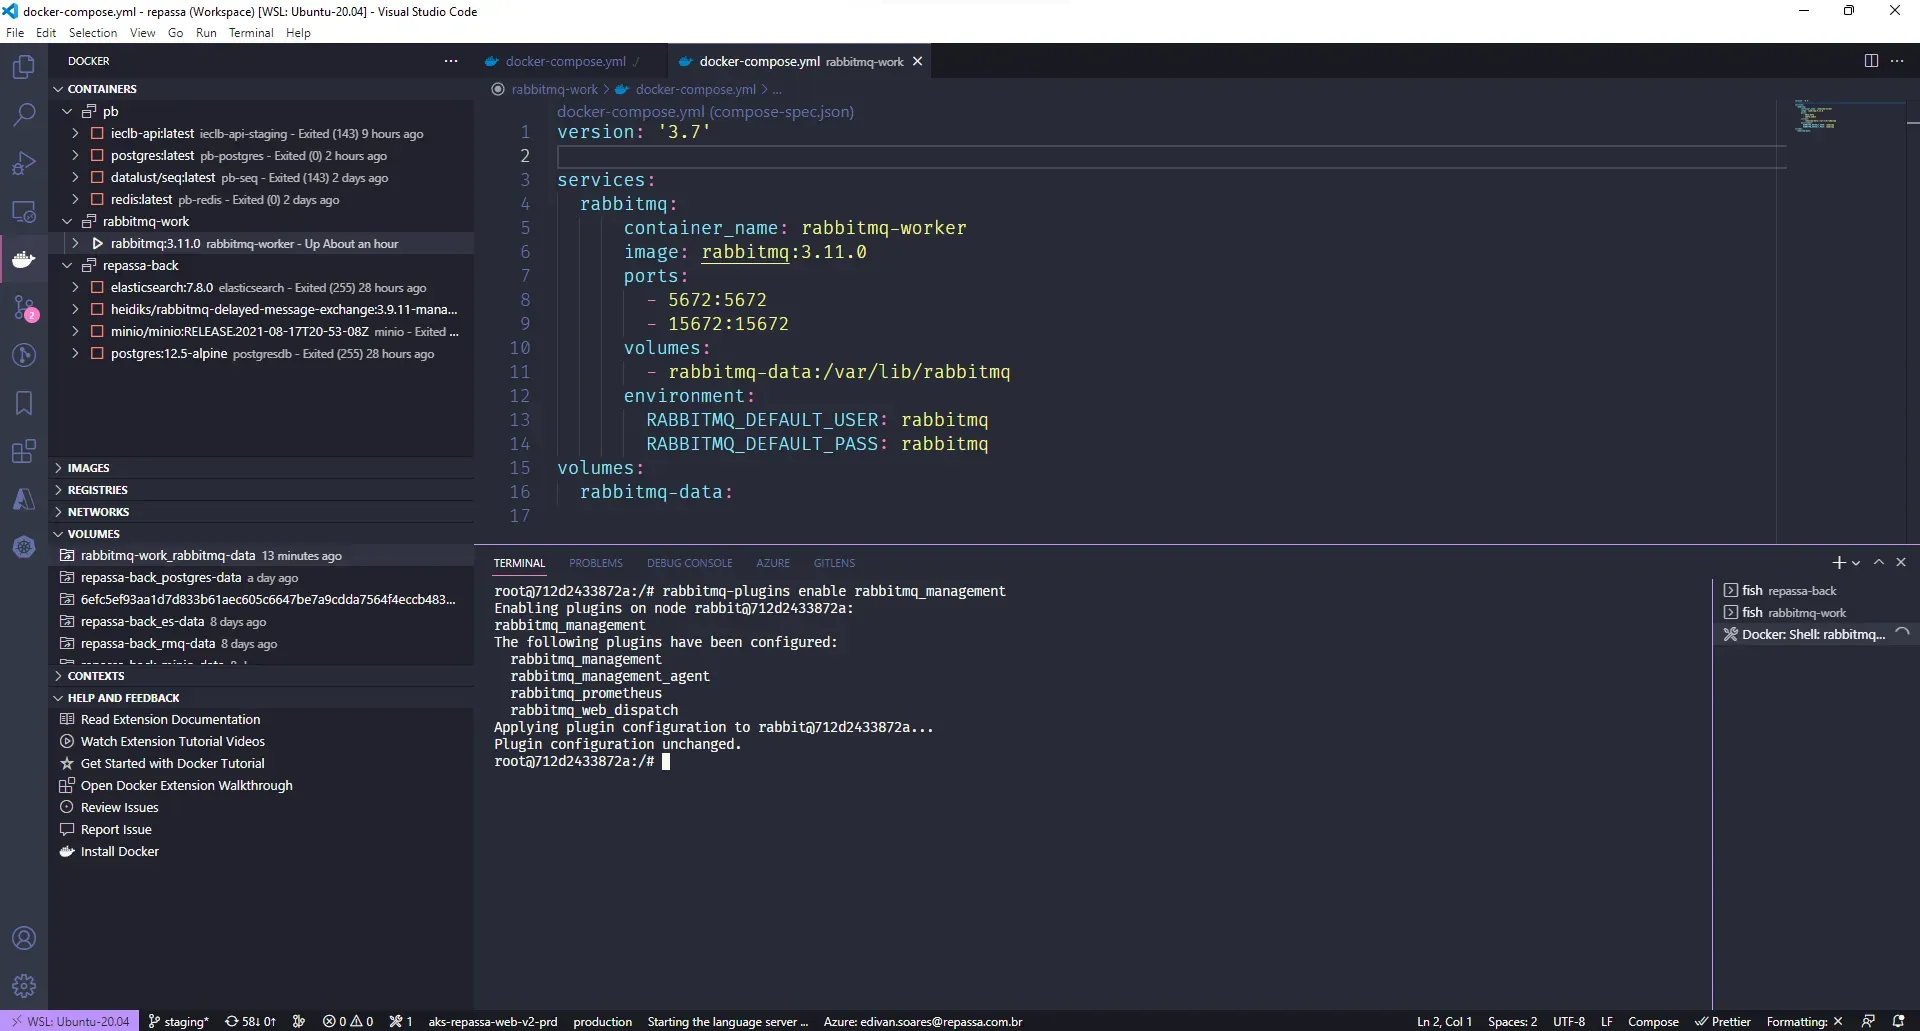
Task: Open Watch Extension Tutorial Videos link
Action: click(172, 741)
